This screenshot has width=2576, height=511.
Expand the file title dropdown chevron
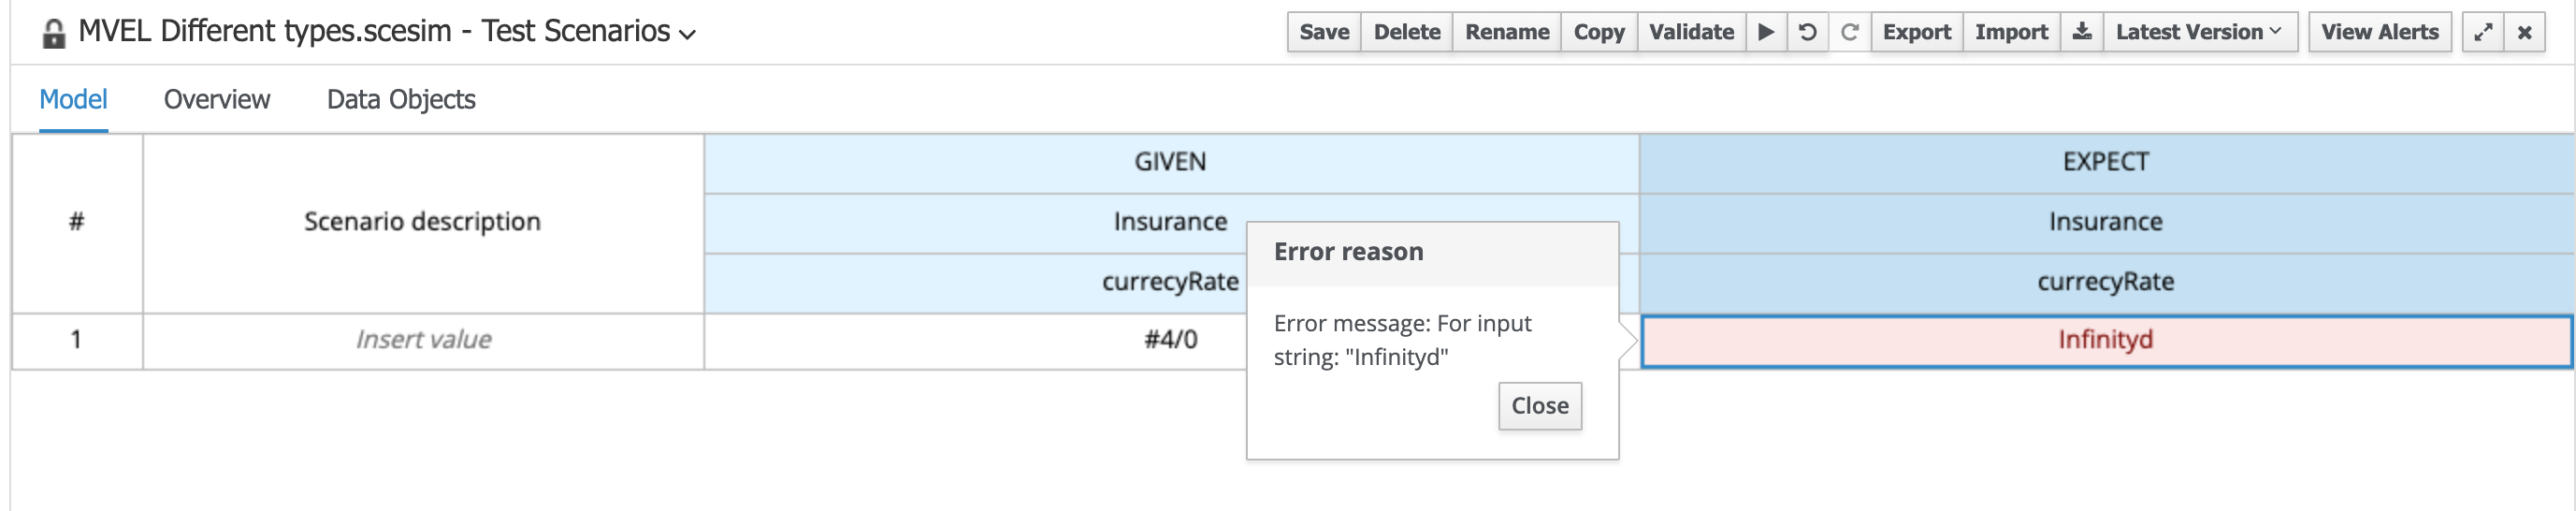[x=687, y=34]
